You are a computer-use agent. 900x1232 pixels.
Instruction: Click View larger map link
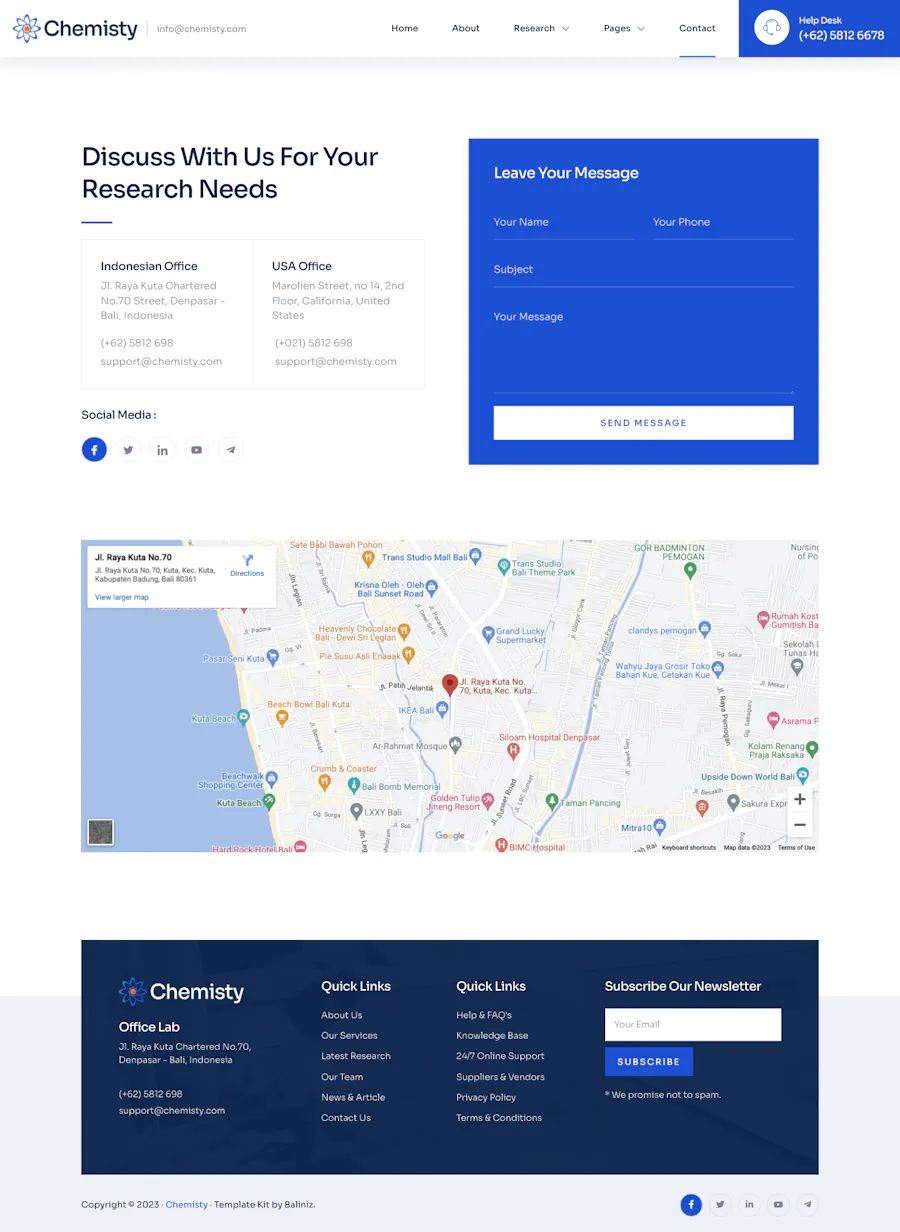[x=122, y=597]
